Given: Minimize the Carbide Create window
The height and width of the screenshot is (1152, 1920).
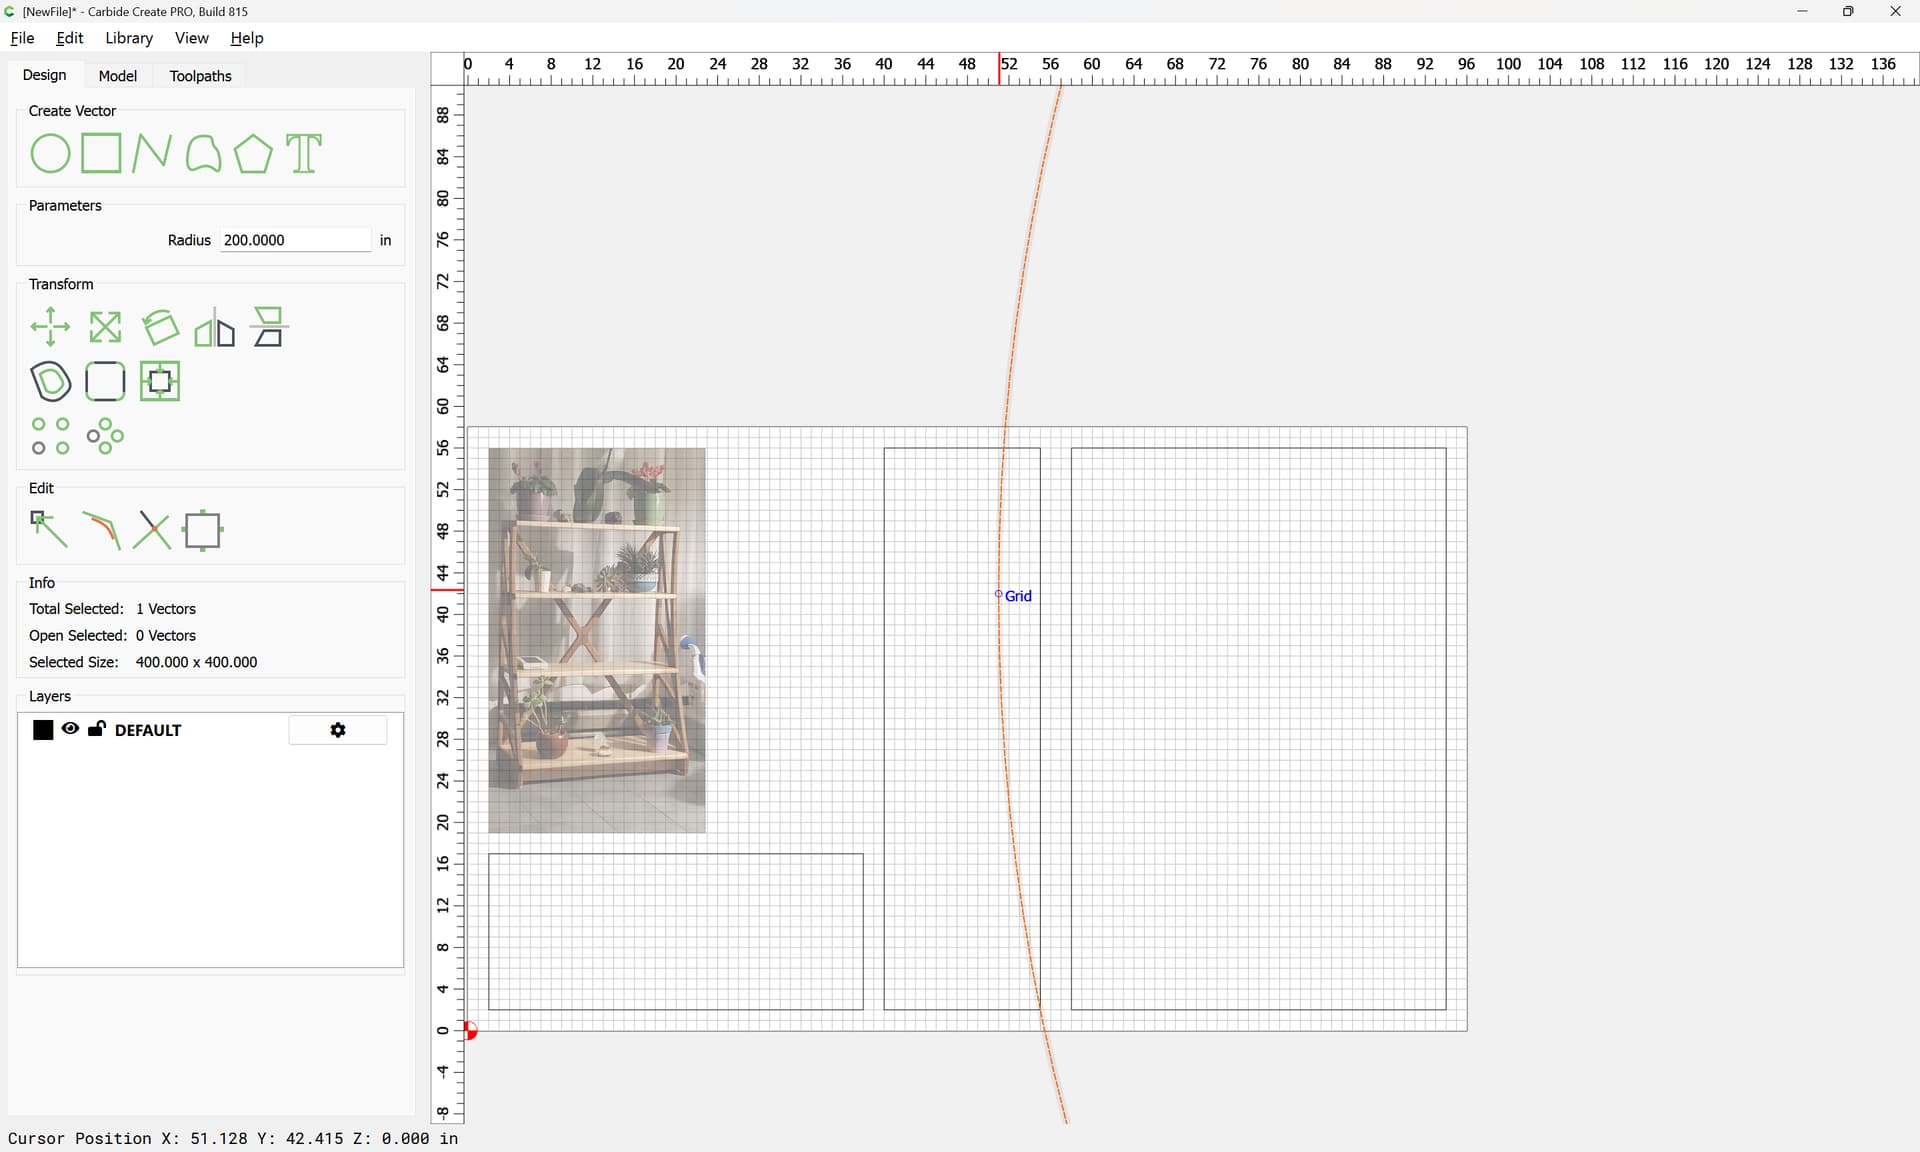Looking at the screenshot, I should click(1802, 11).
